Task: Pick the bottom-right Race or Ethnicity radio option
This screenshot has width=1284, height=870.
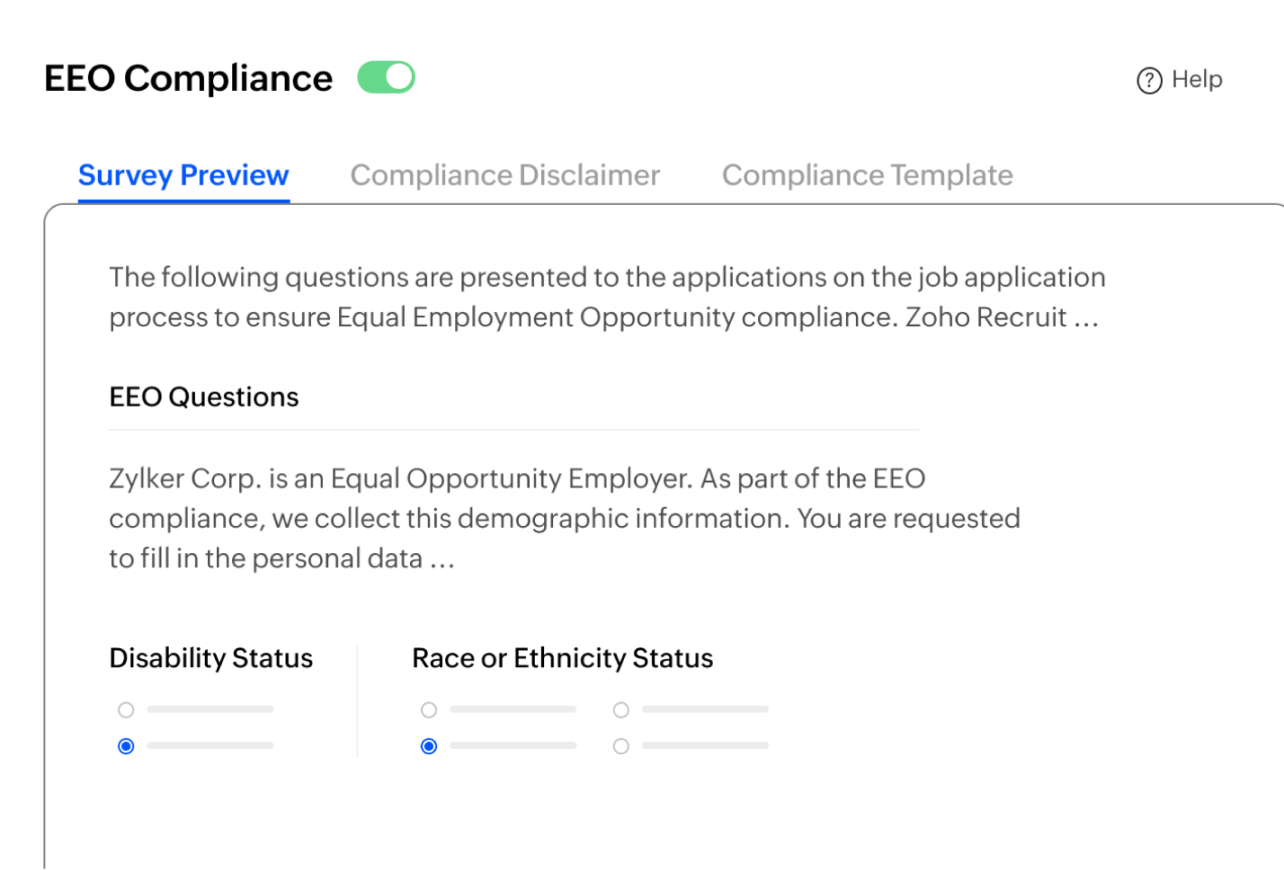Action: (x=621, y=746)
